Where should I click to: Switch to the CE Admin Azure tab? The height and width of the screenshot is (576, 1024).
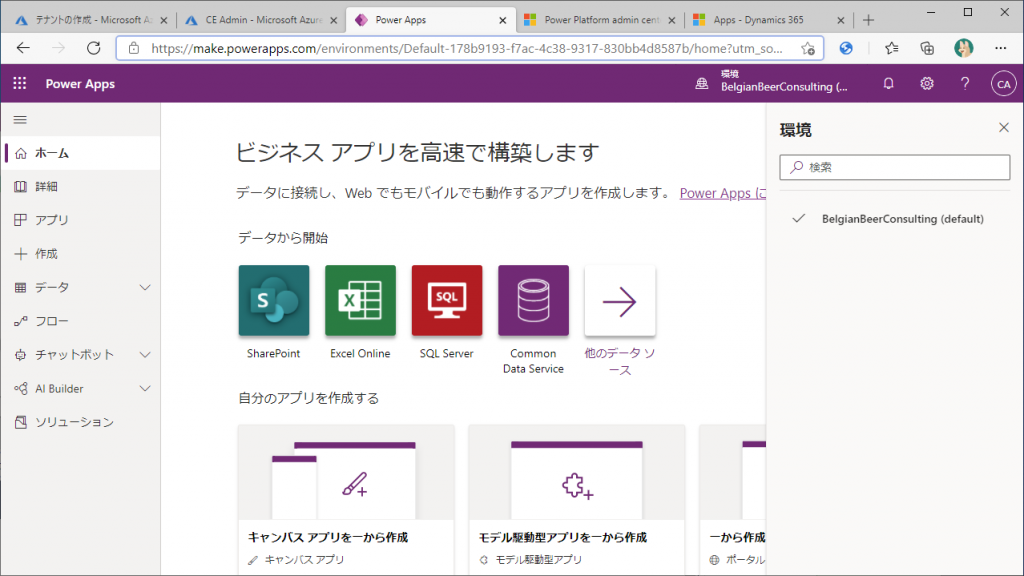pos(260,20)
